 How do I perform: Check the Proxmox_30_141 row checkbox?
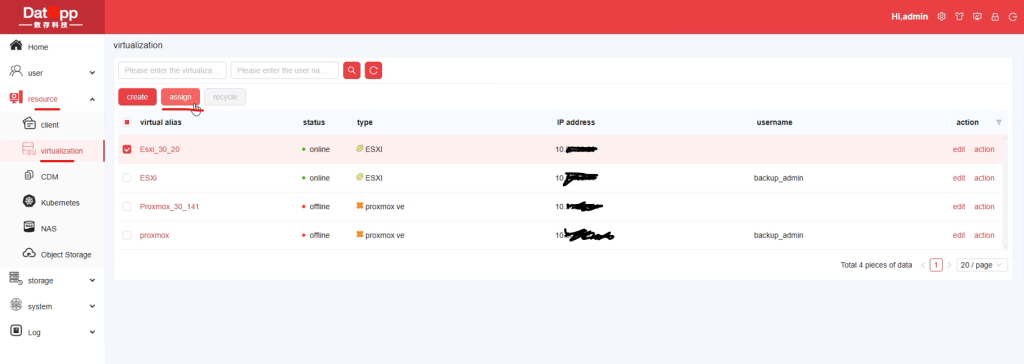pyautogui.click(x=127, y=207)
